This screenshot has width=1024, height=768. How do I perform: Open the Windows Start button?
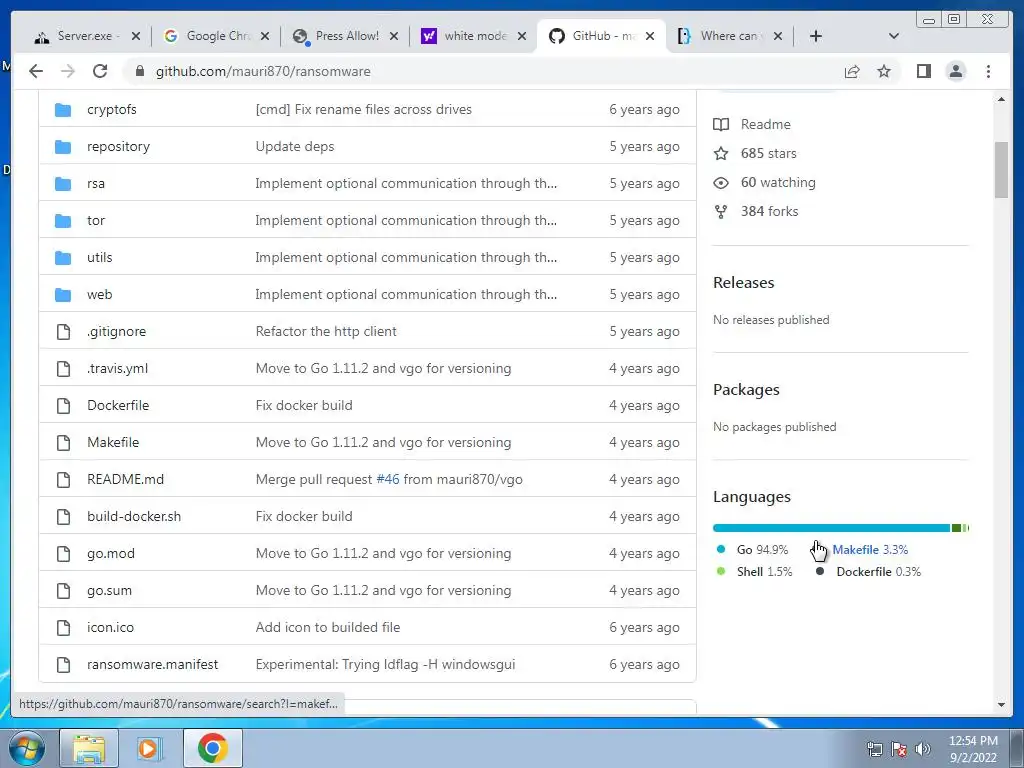coord(26,748)
